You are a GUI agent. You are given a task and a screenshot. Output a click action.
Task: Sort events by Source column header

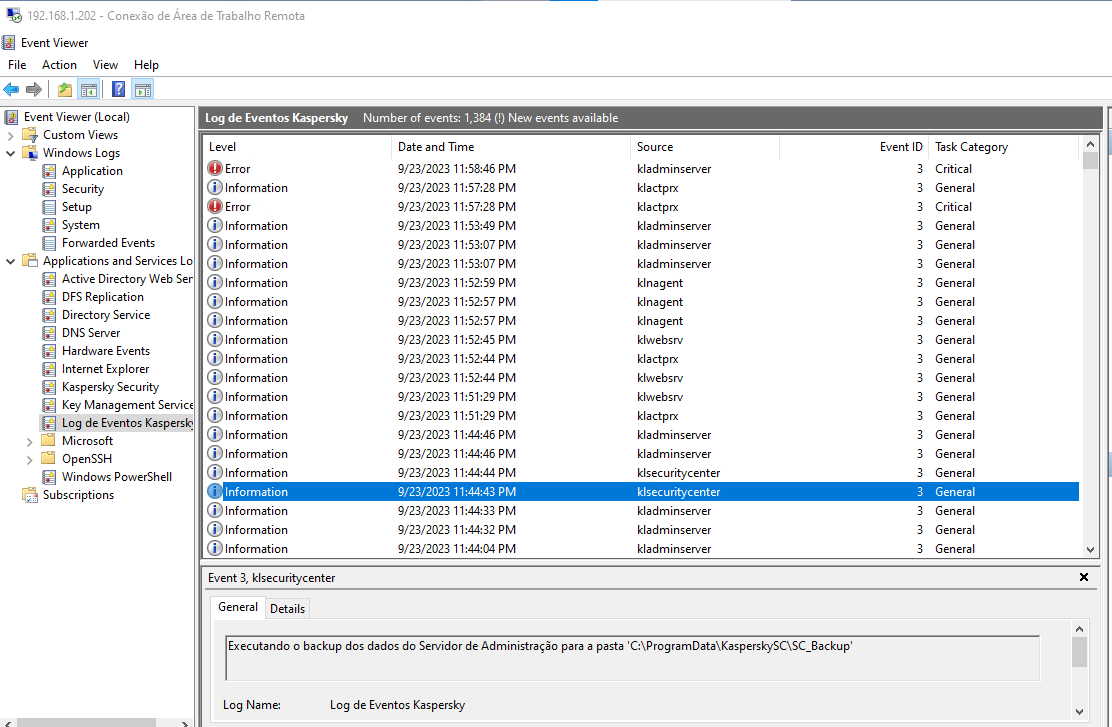click(655, 147)
